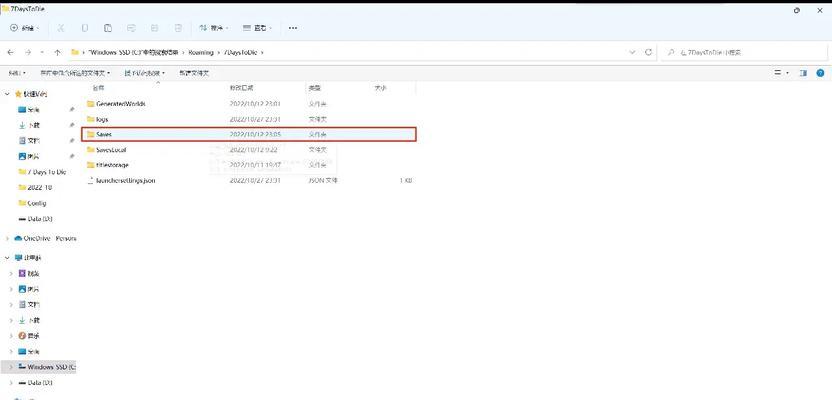The width and height of the screenshot is (832, 400).
Task: Open the New item menu button
Action: click(24, 28)
